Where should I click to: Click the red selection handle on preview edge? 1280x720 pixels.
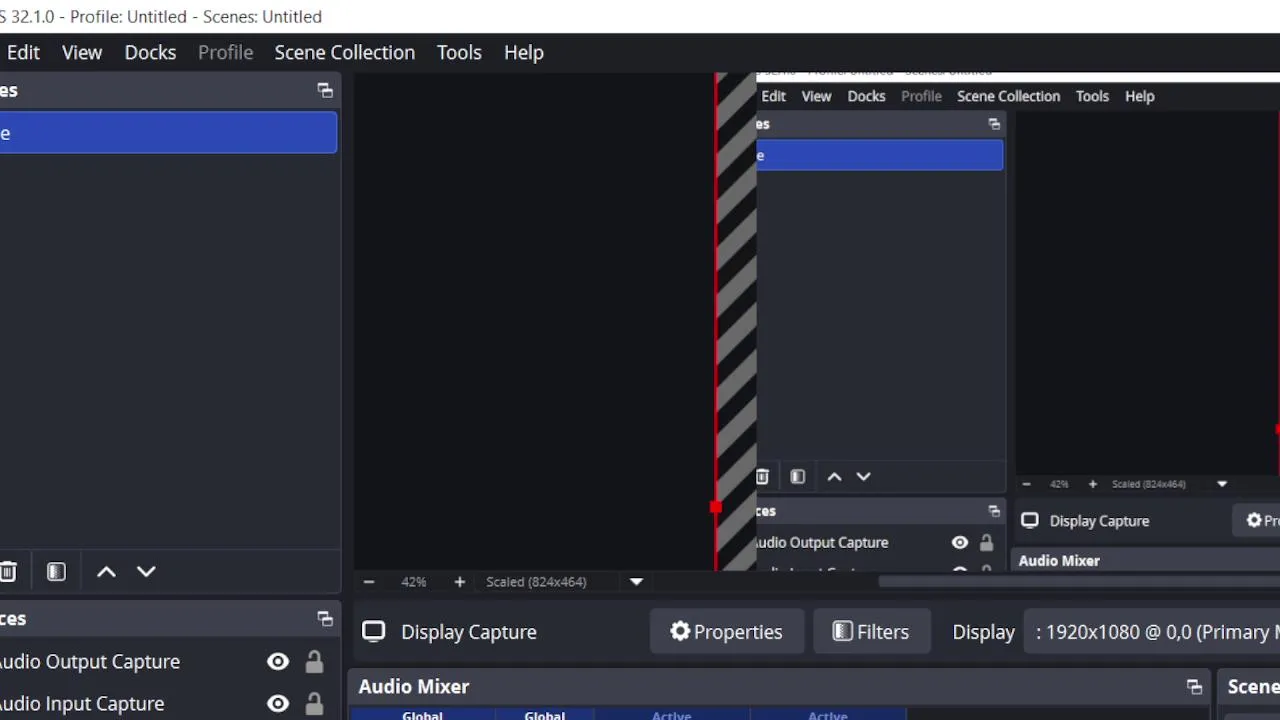pos(716,508)
